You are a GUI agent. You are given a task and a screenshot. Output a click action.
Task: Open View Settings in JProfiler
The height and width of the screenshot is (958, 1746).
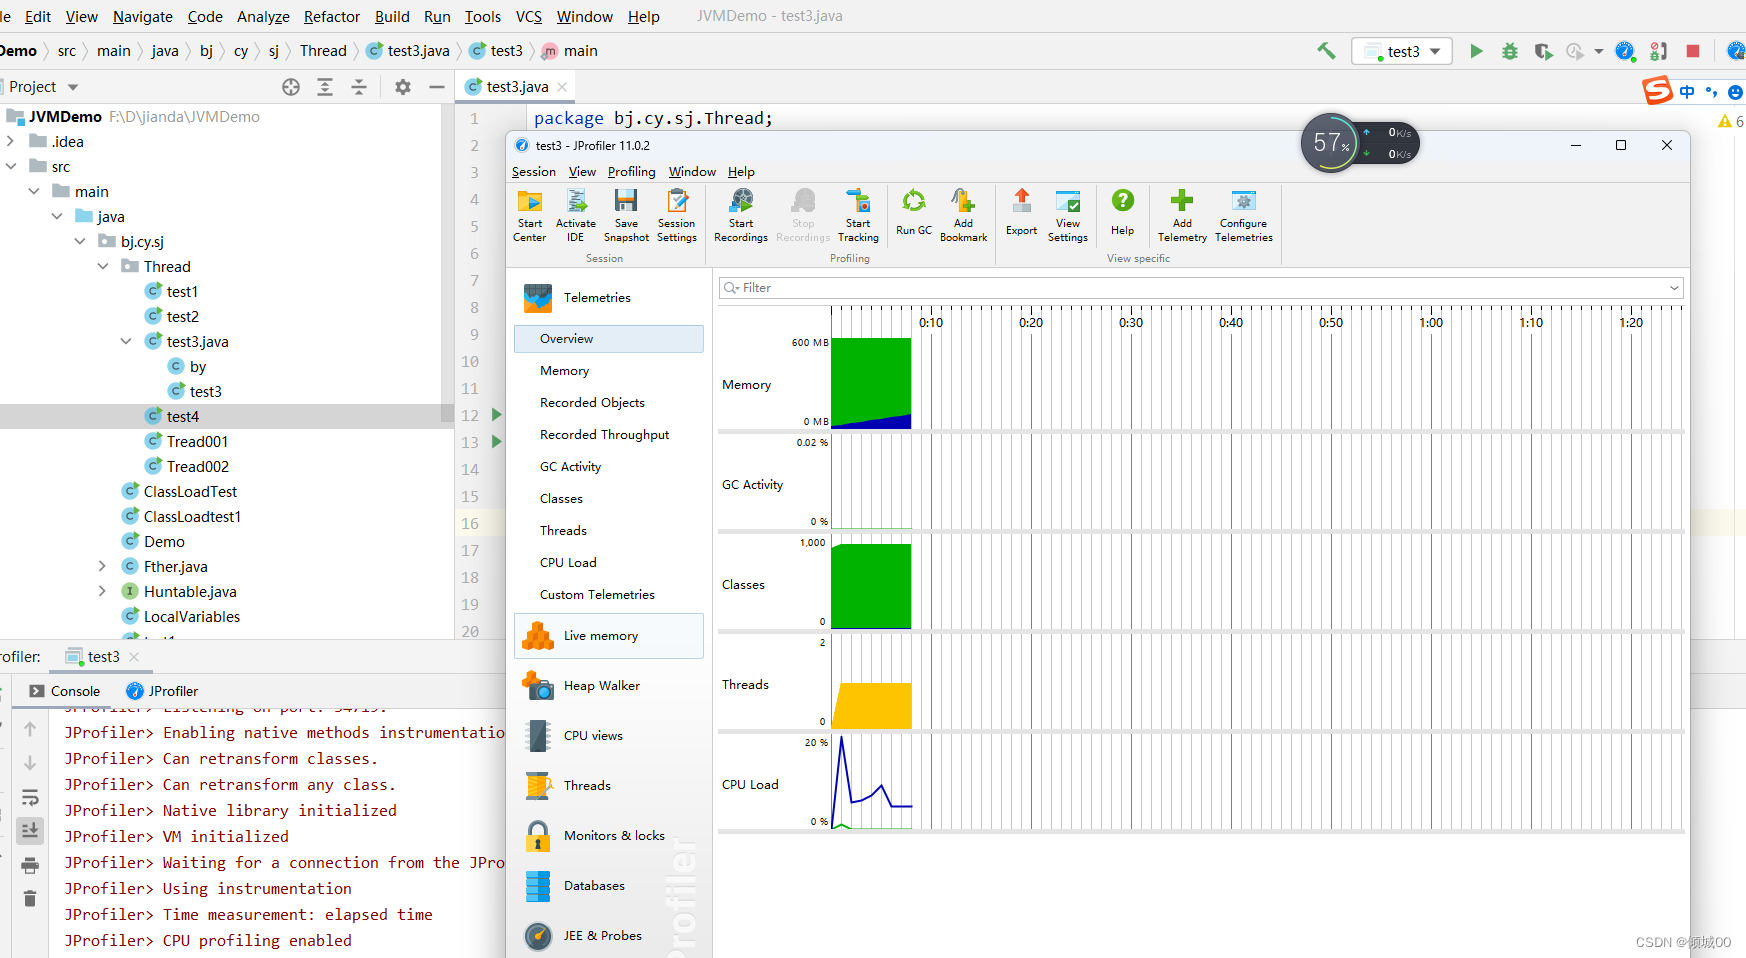(x=1068, y=215)
